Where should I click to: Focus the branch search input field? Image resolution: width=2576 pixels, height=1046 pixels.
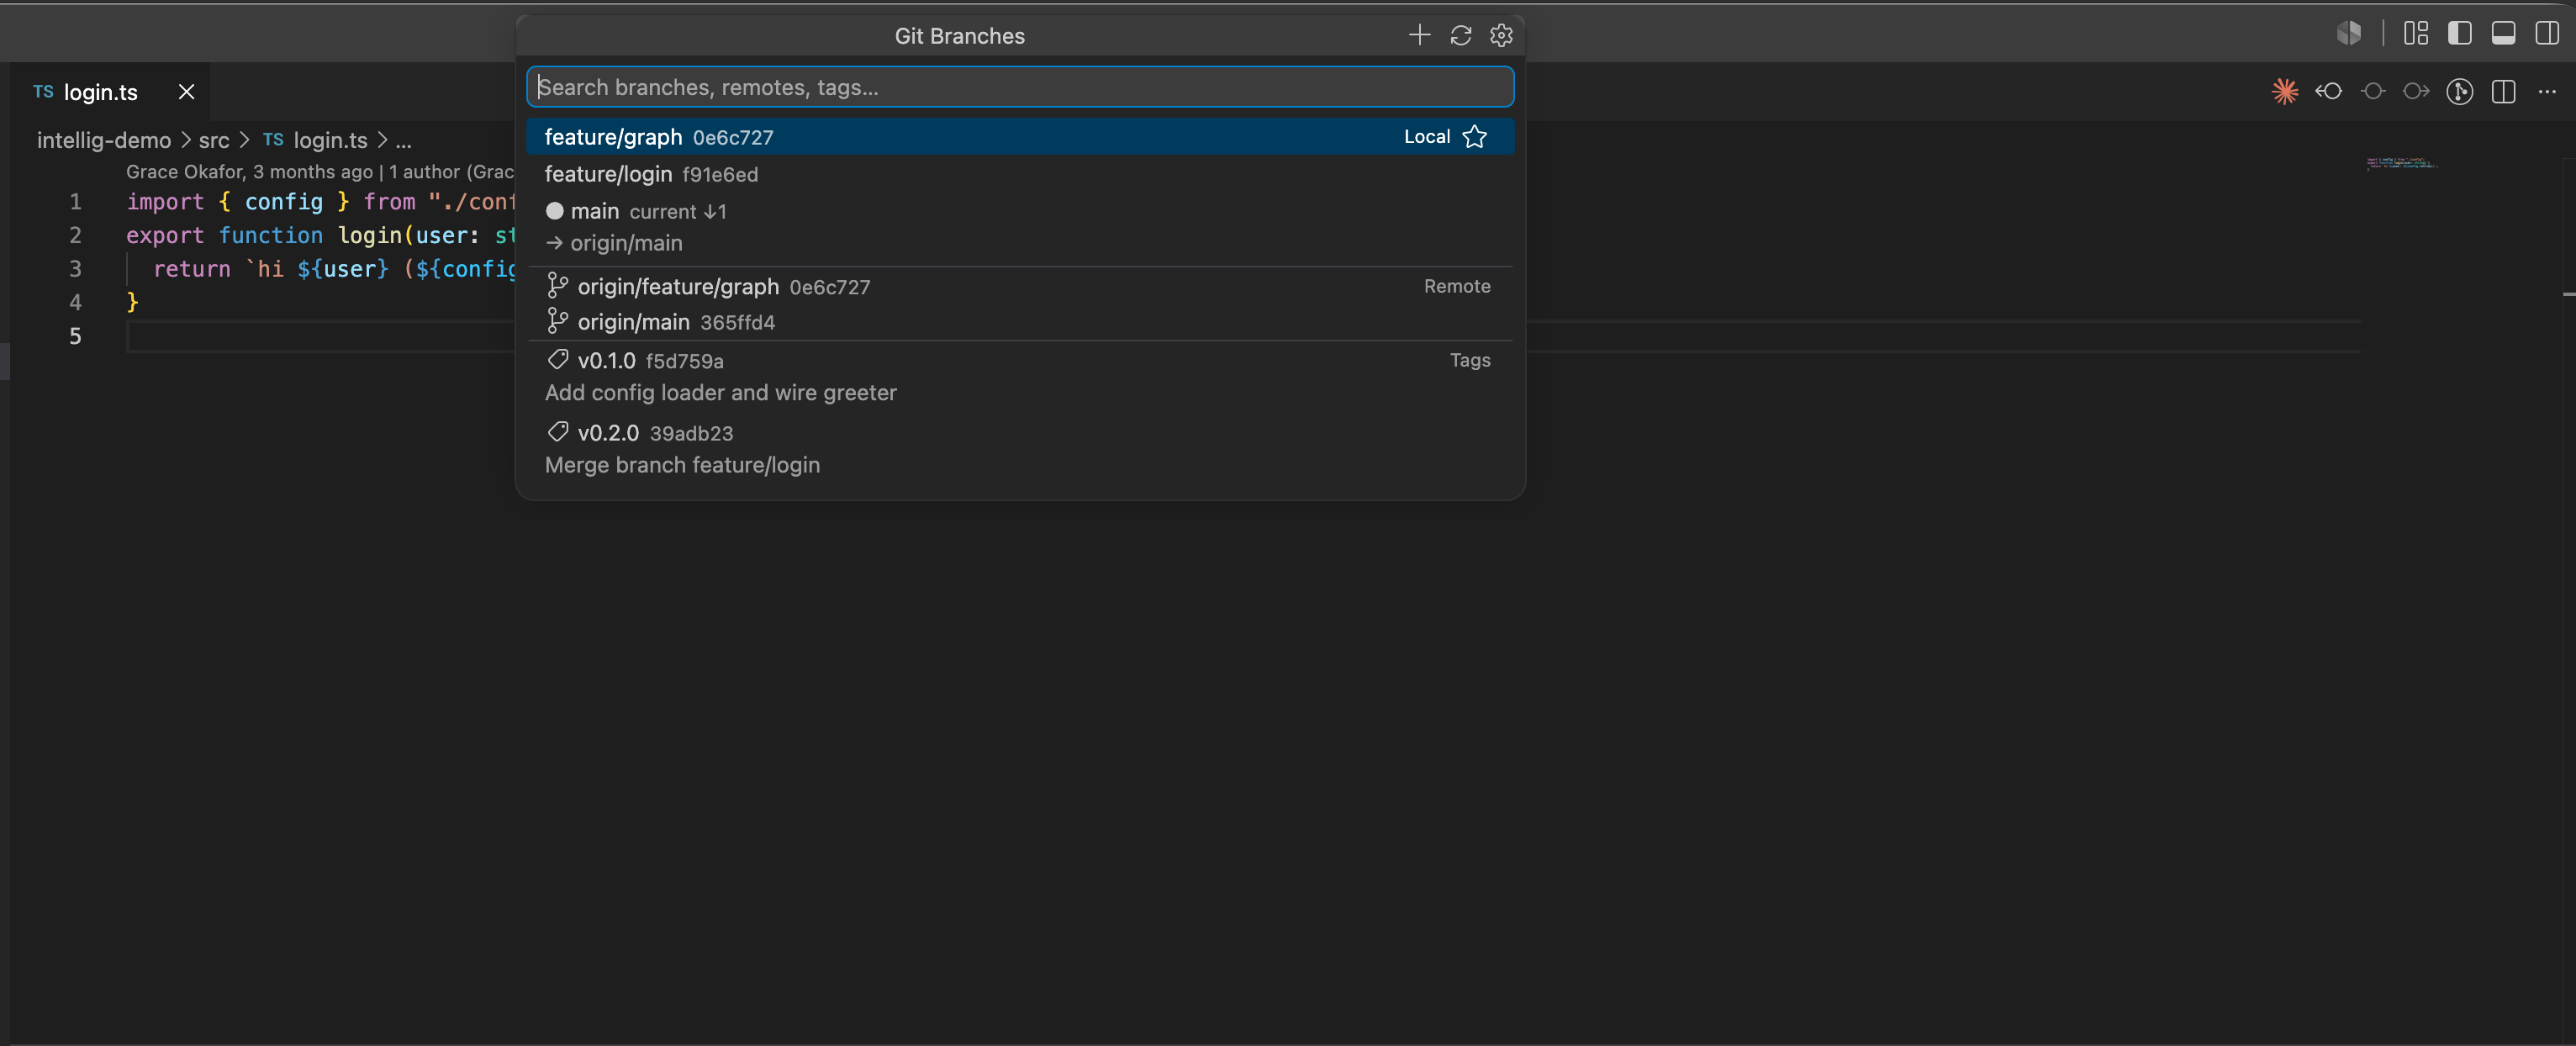tap(1020, 87)
